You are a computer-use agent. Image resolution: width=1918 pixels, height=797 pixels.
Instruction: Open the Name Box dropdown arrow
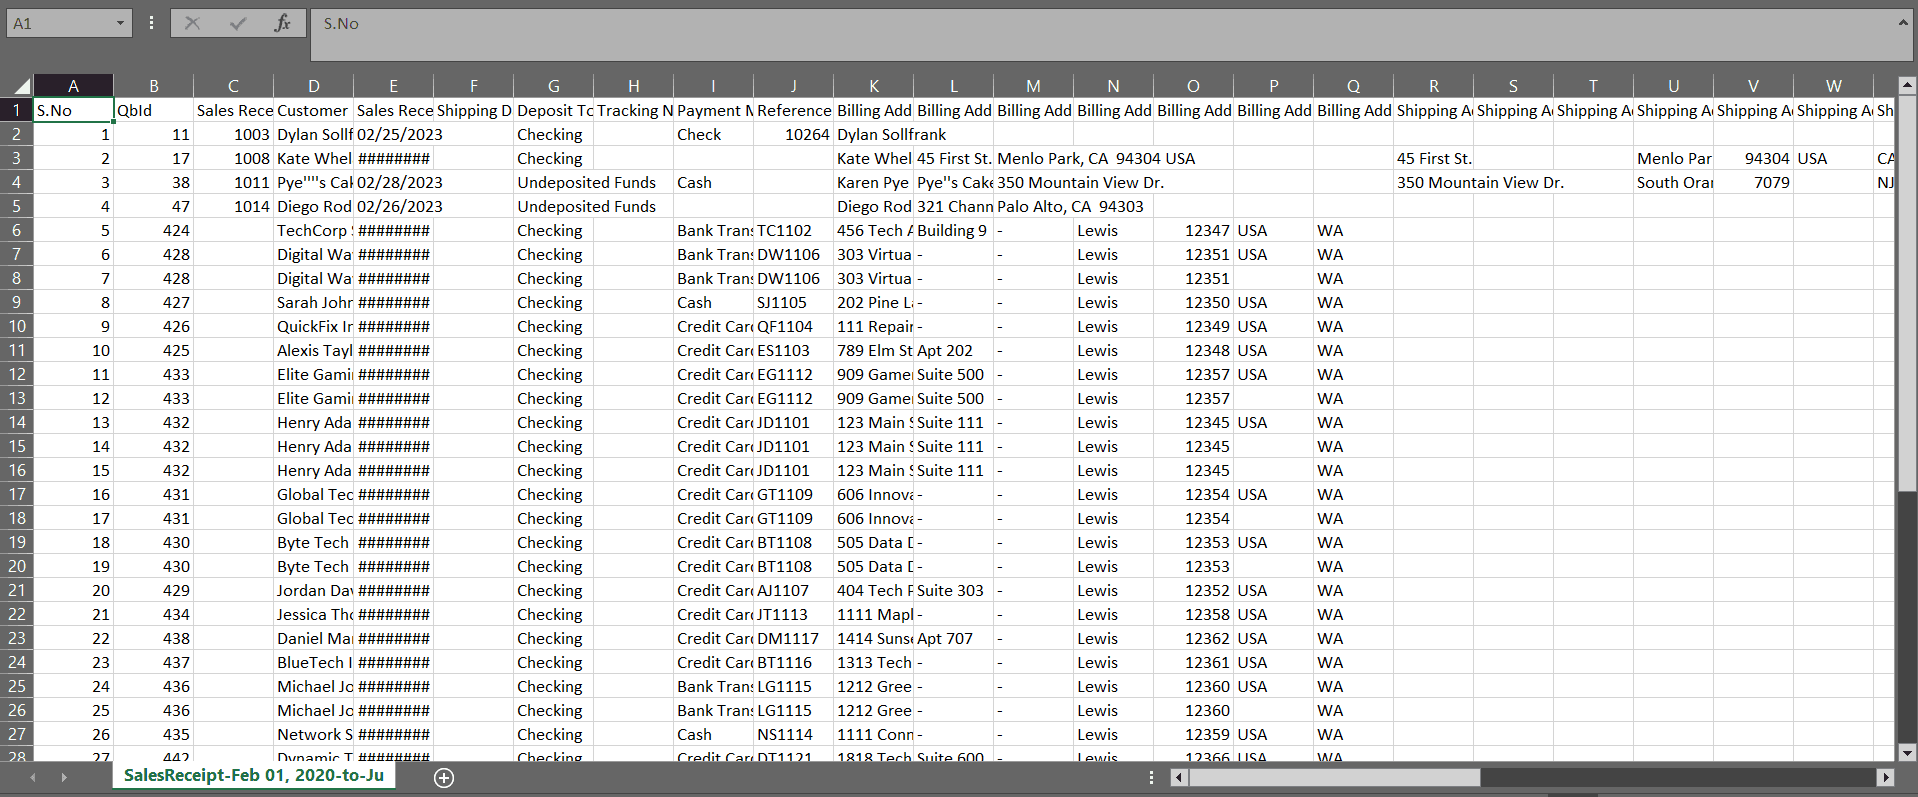pos(120,23)
